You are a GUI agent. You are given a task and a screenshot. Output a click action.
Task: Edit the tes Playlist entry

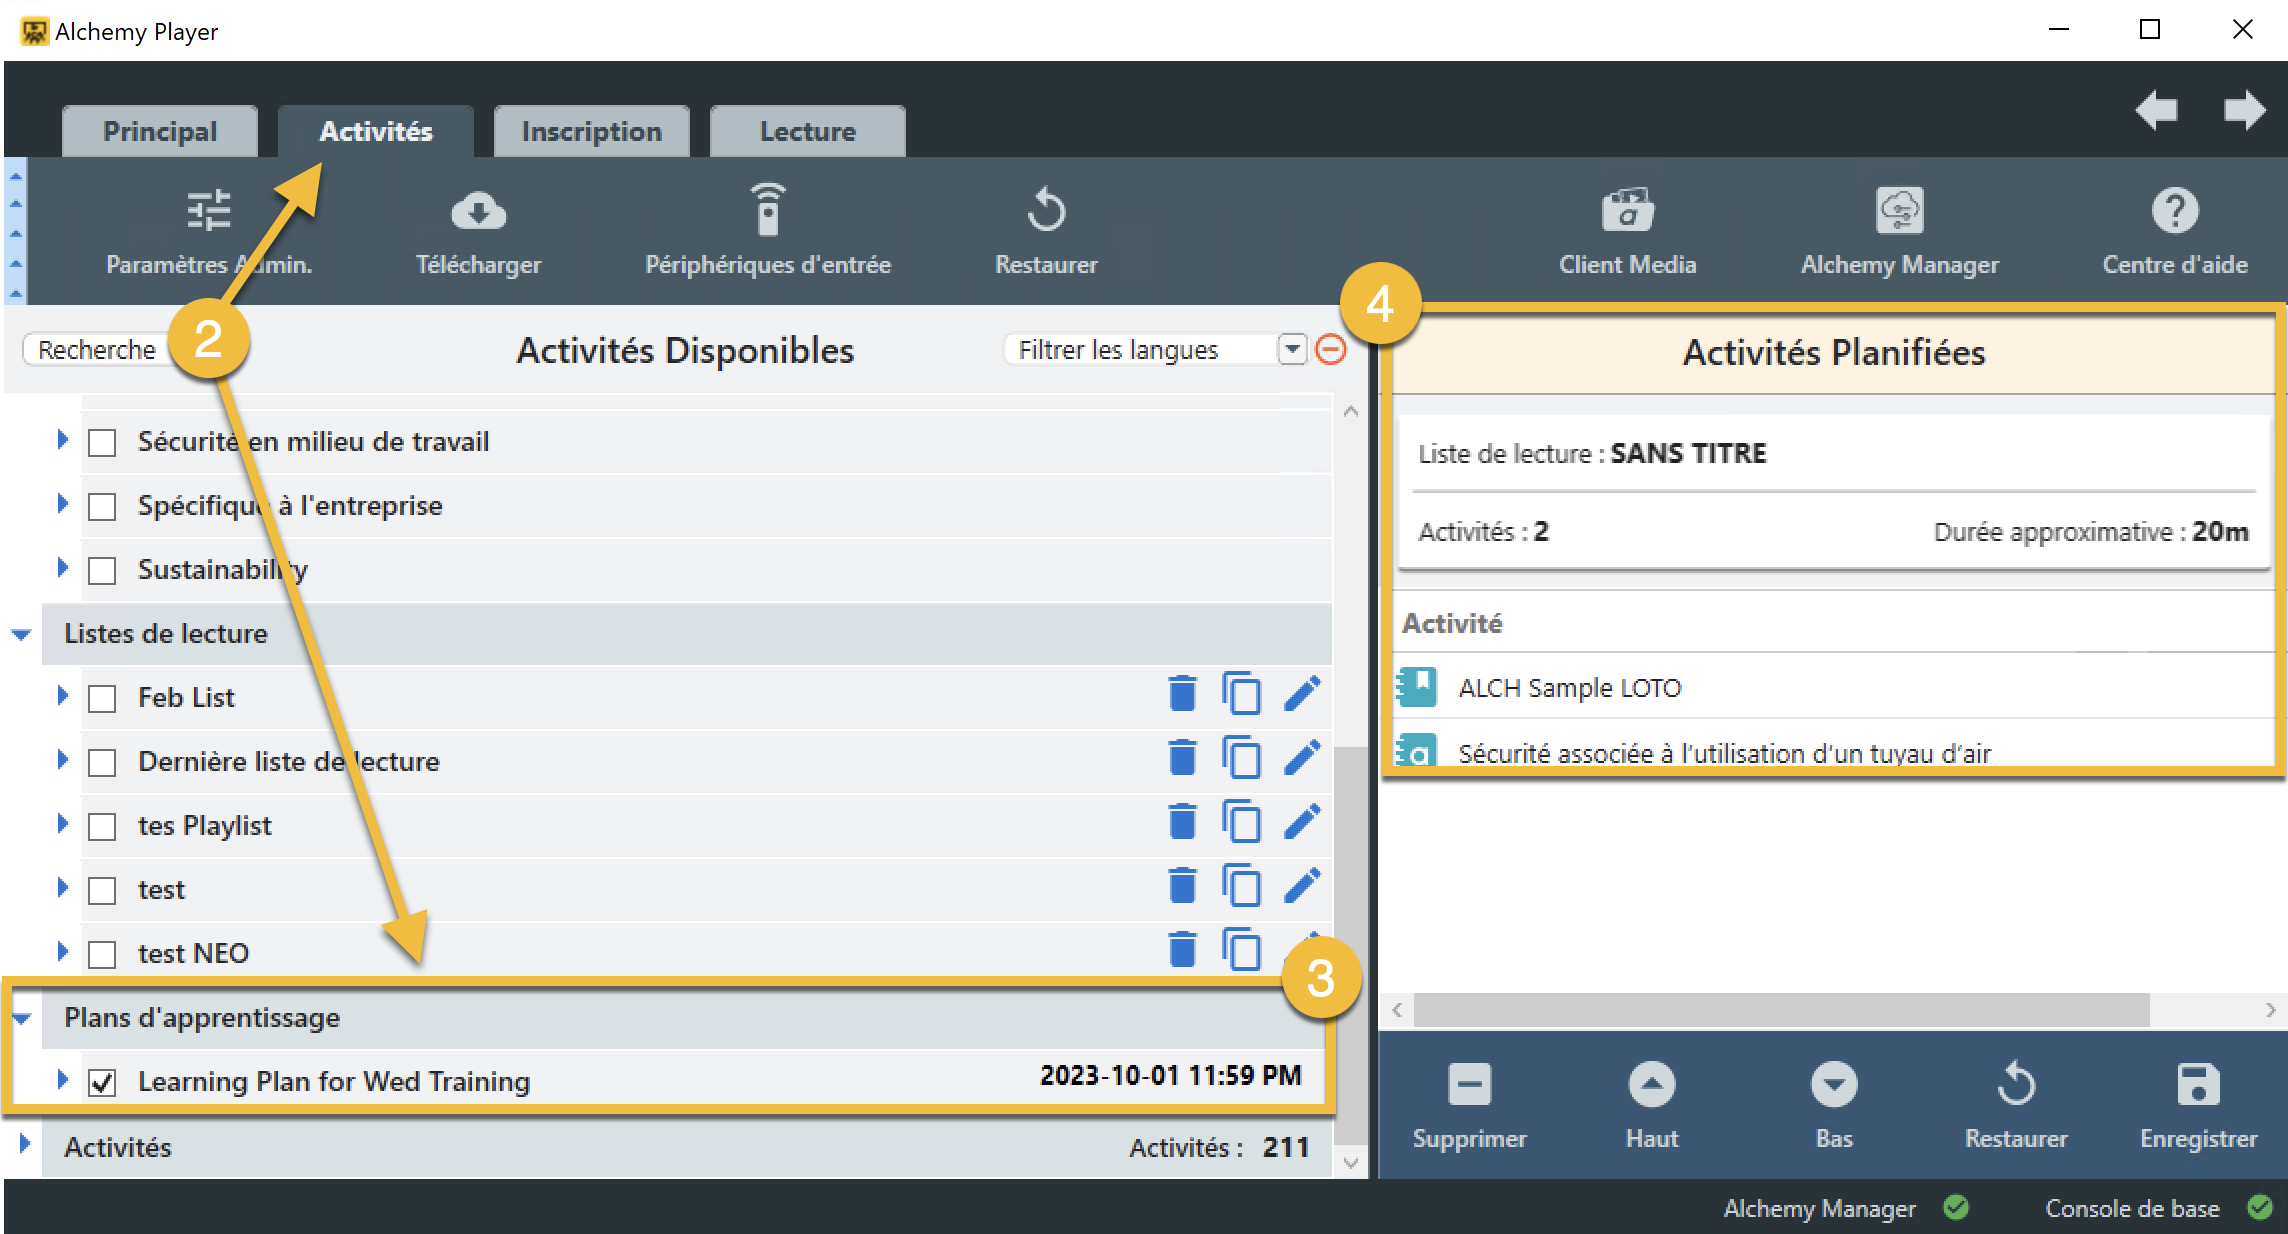click(x=1302, y=821)
